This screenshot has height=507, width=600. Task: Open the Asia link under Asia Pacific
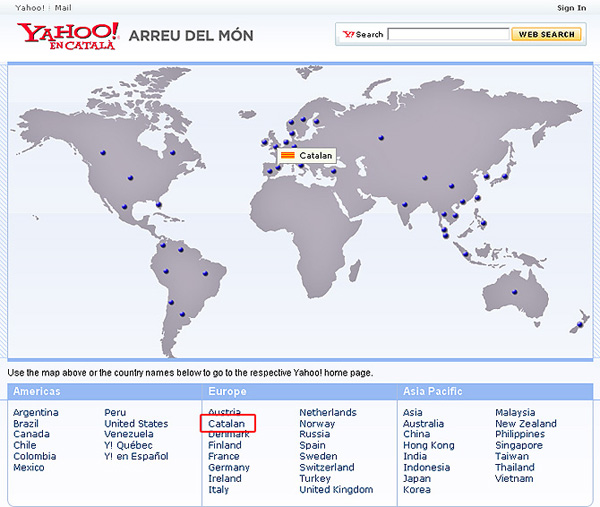point(412,412)
